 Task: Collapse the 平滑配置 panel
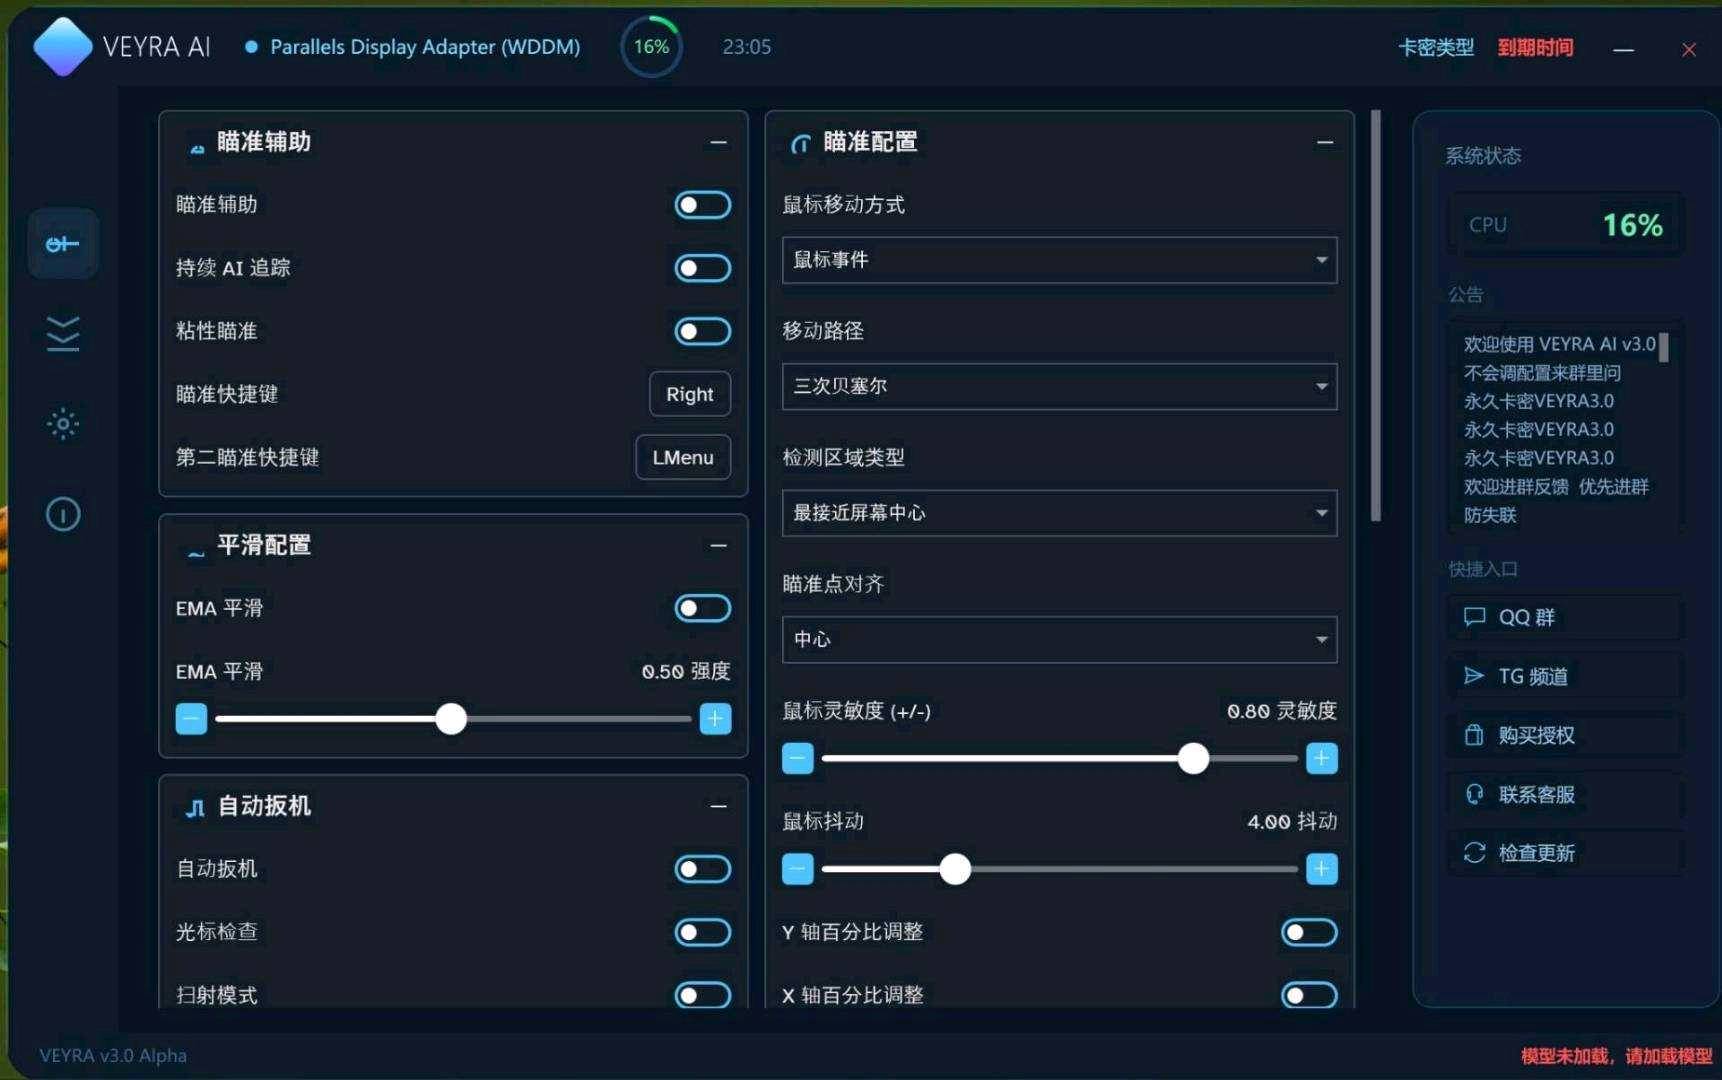pyautogui.click(x=718, y=546)
